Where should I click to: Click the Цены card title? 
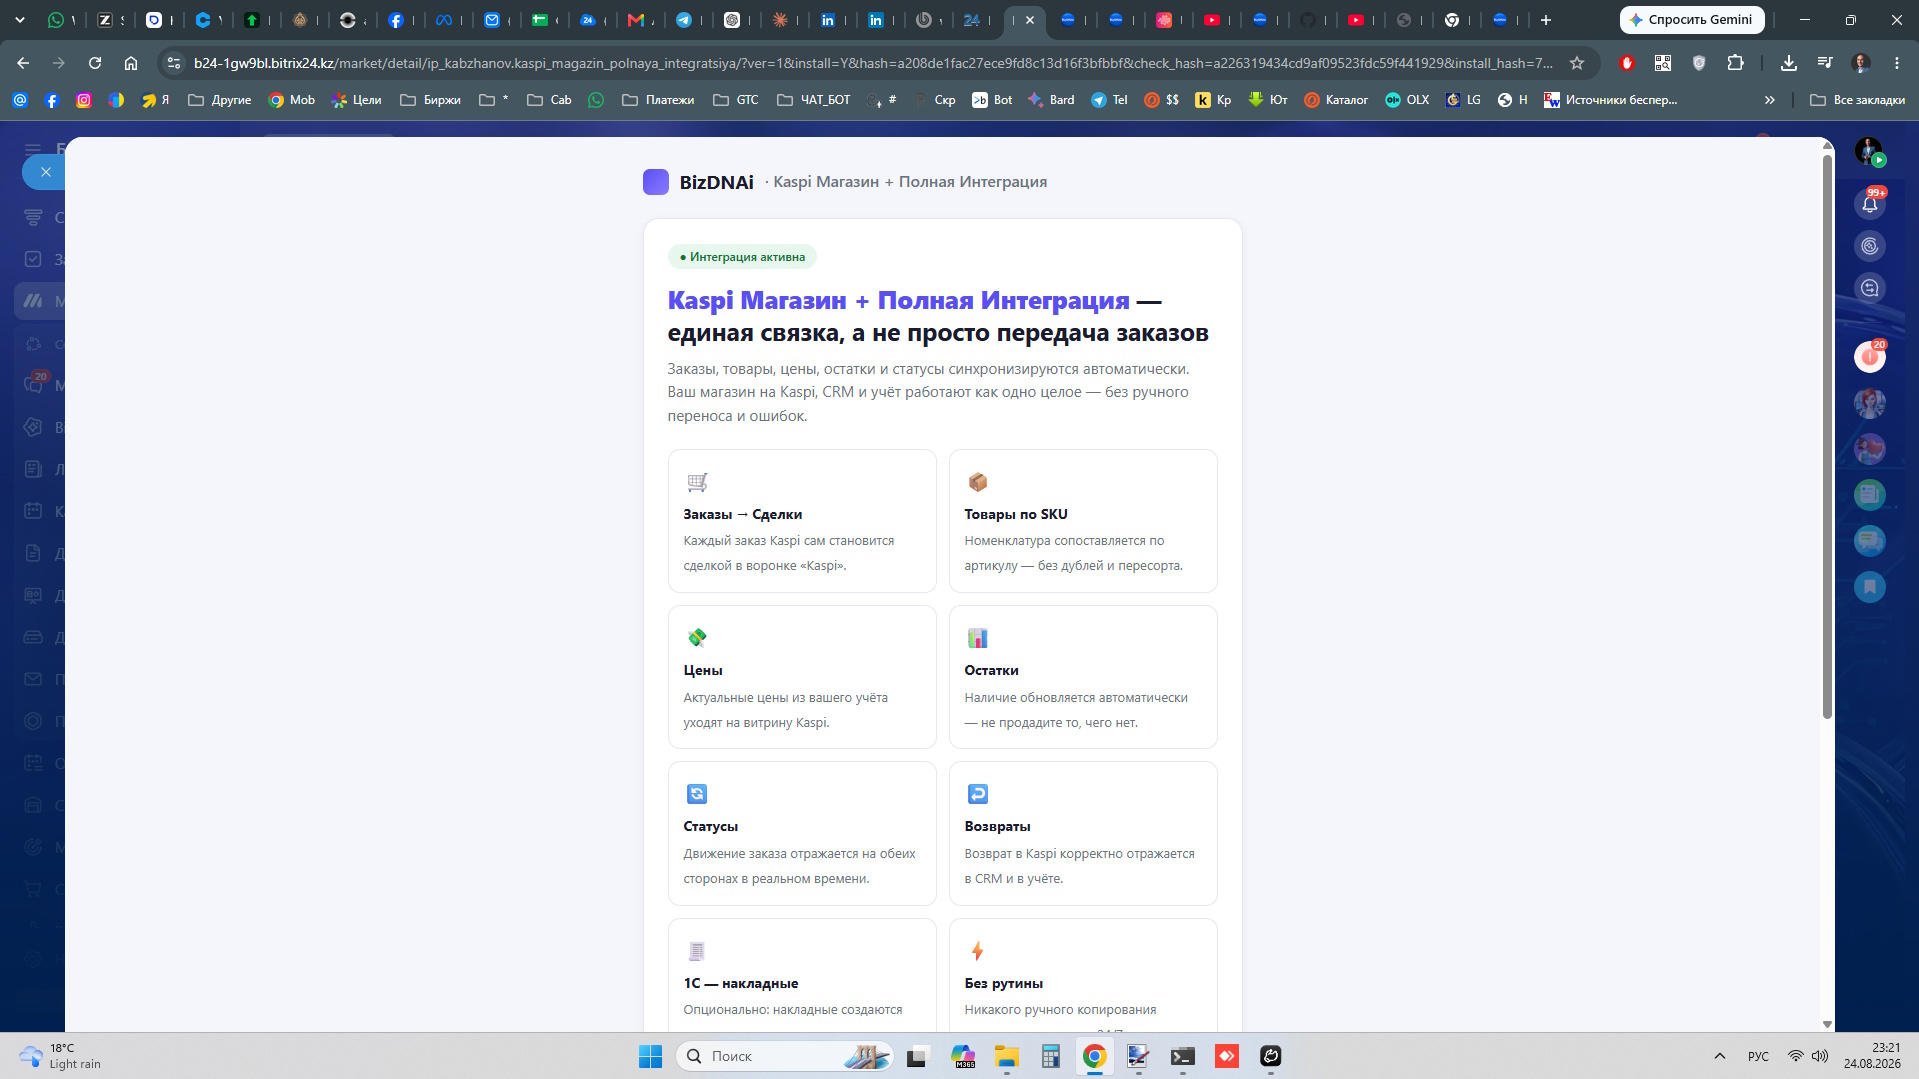pyautogui.click(x=703, y=670)
